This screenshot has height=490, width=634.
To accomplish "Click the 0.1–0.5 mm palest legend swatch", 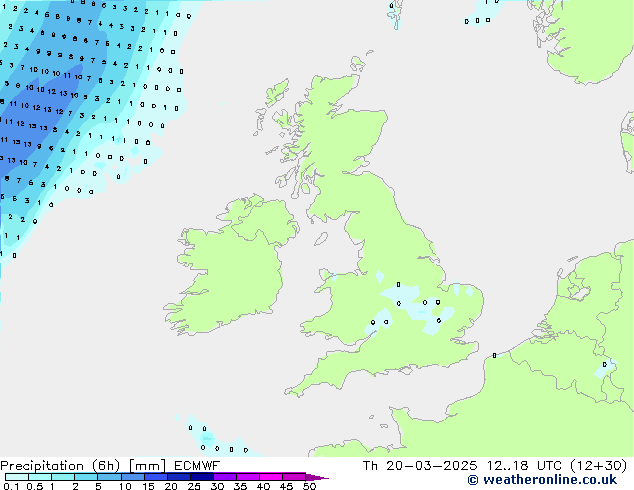I will 17,477.
